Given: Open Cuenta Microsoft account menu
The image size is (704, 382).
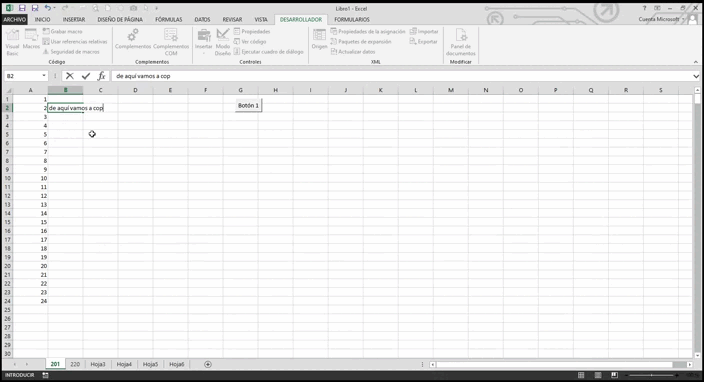Looking at the screenshot, I should coord(661,19).
